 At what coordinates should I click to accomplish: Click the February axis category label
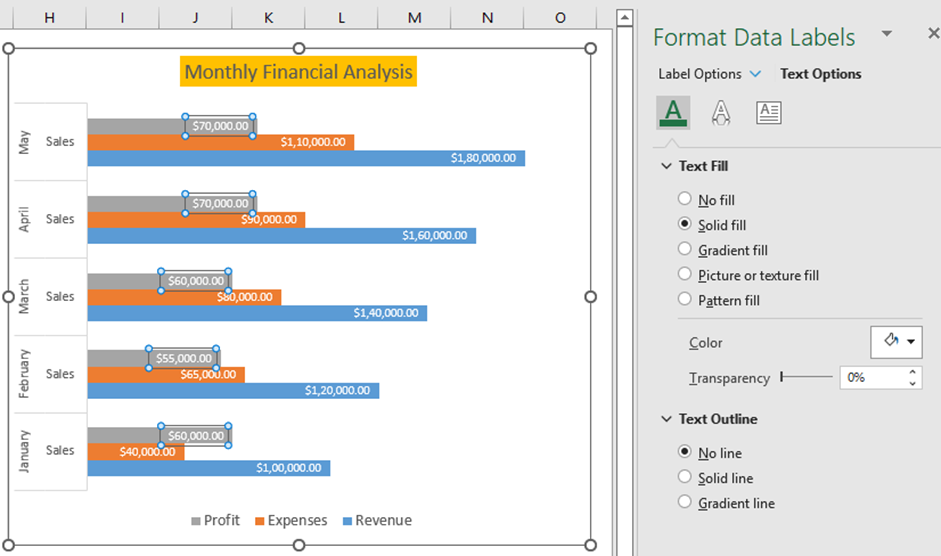tap(24, 373)
